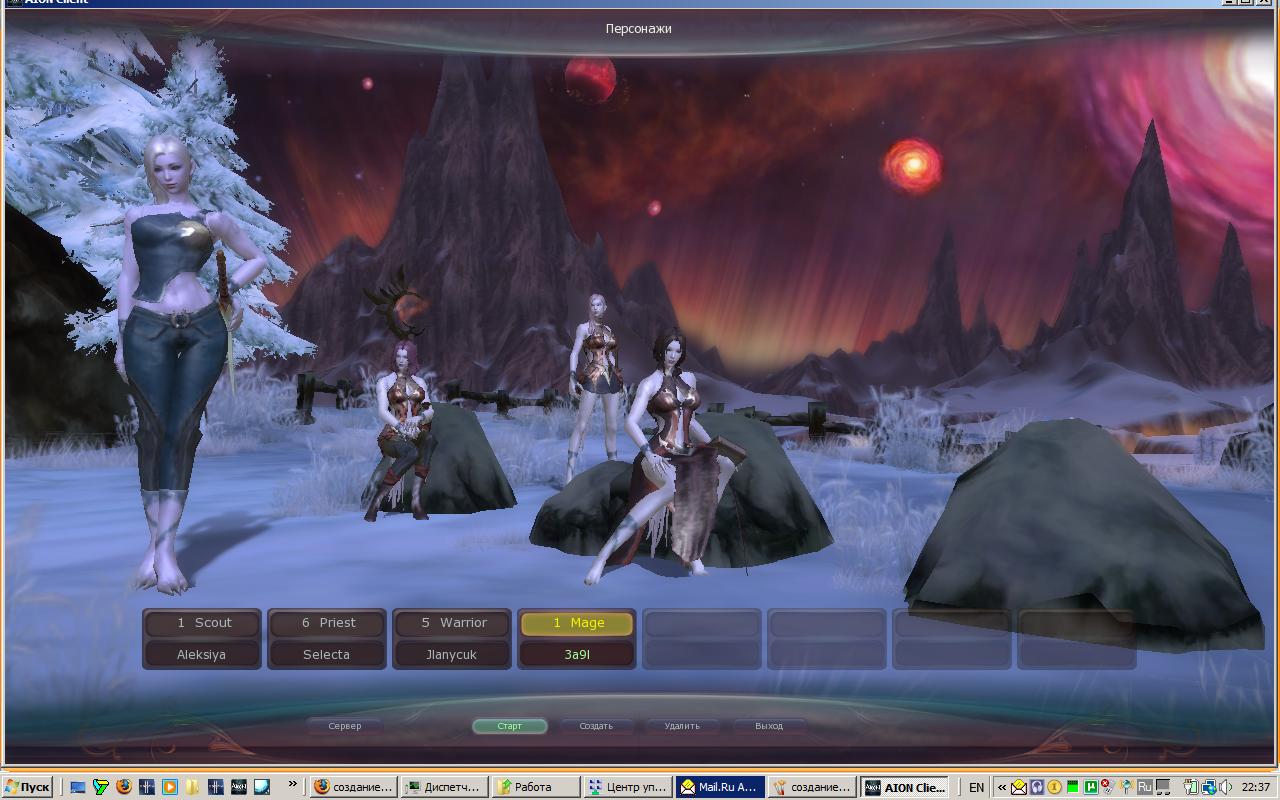Click the headphones tray icon
This screenshot has height=800, width=1280.
[1037, 787]
